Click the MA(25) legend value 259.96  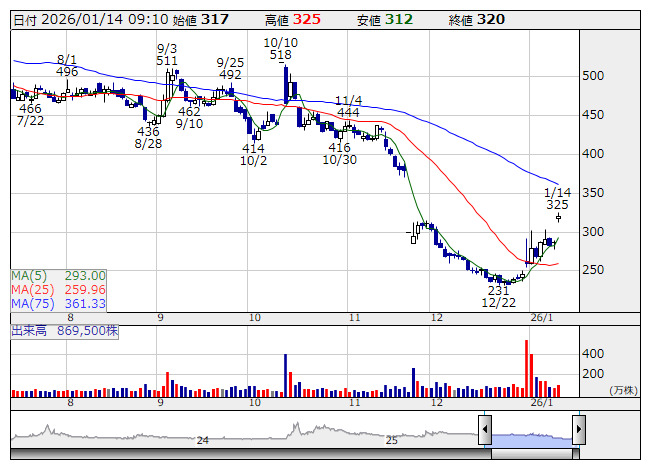(x=85, y=290)
